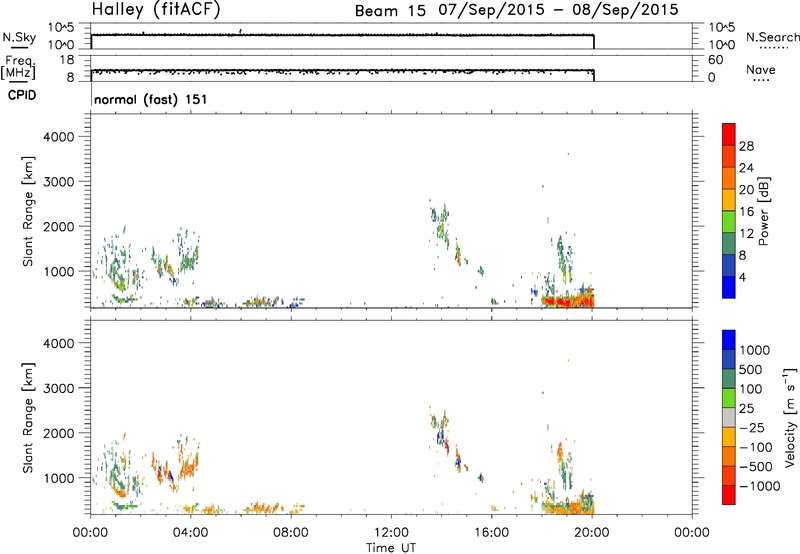Click the '04:00' time axis tick label
Viewport: 800px width, 554px height.
pos(190,533)
